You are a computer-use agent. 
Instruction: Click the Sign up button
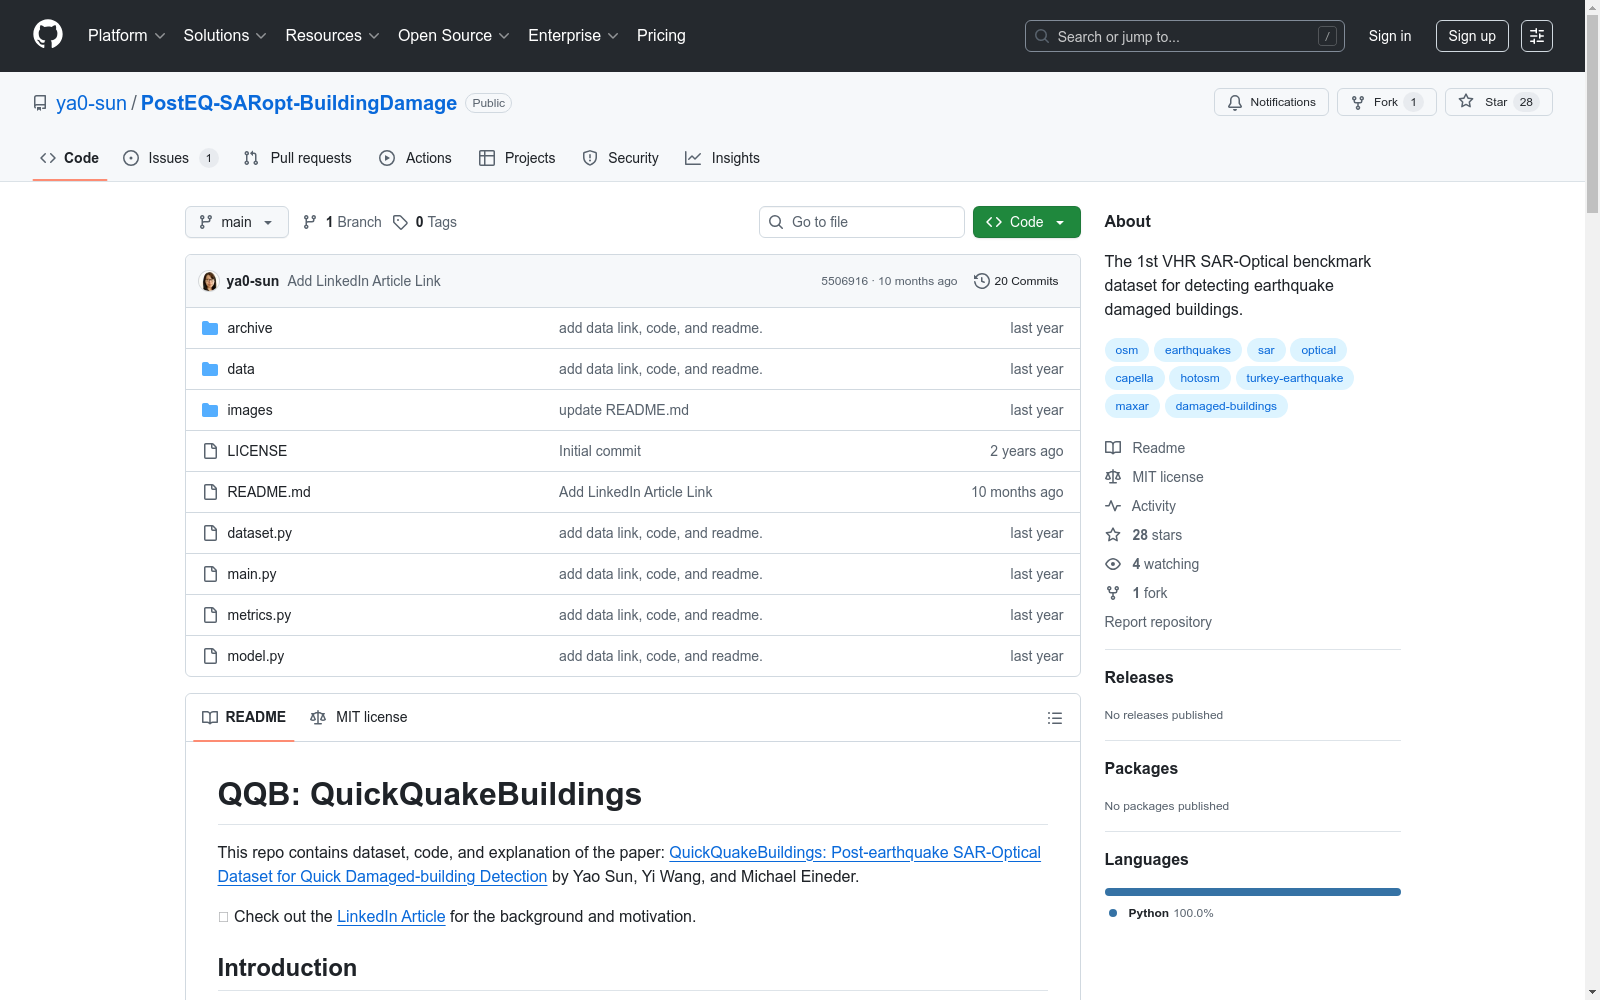pos(1472,36)
